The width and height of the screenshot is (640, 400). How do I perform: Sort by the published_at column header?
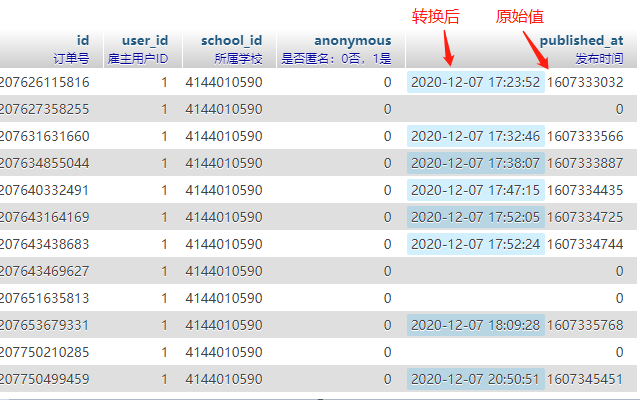(x=581, y=40)
